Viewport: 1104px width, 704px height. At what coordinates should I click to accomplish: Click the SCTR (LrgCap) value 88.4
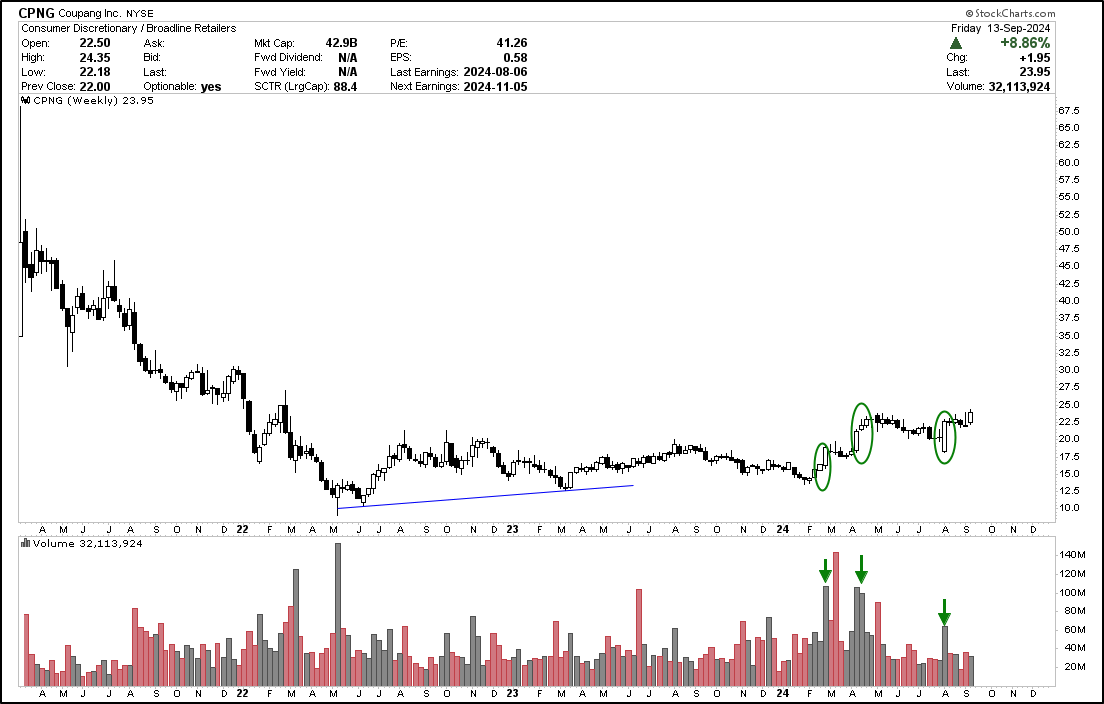345,87
